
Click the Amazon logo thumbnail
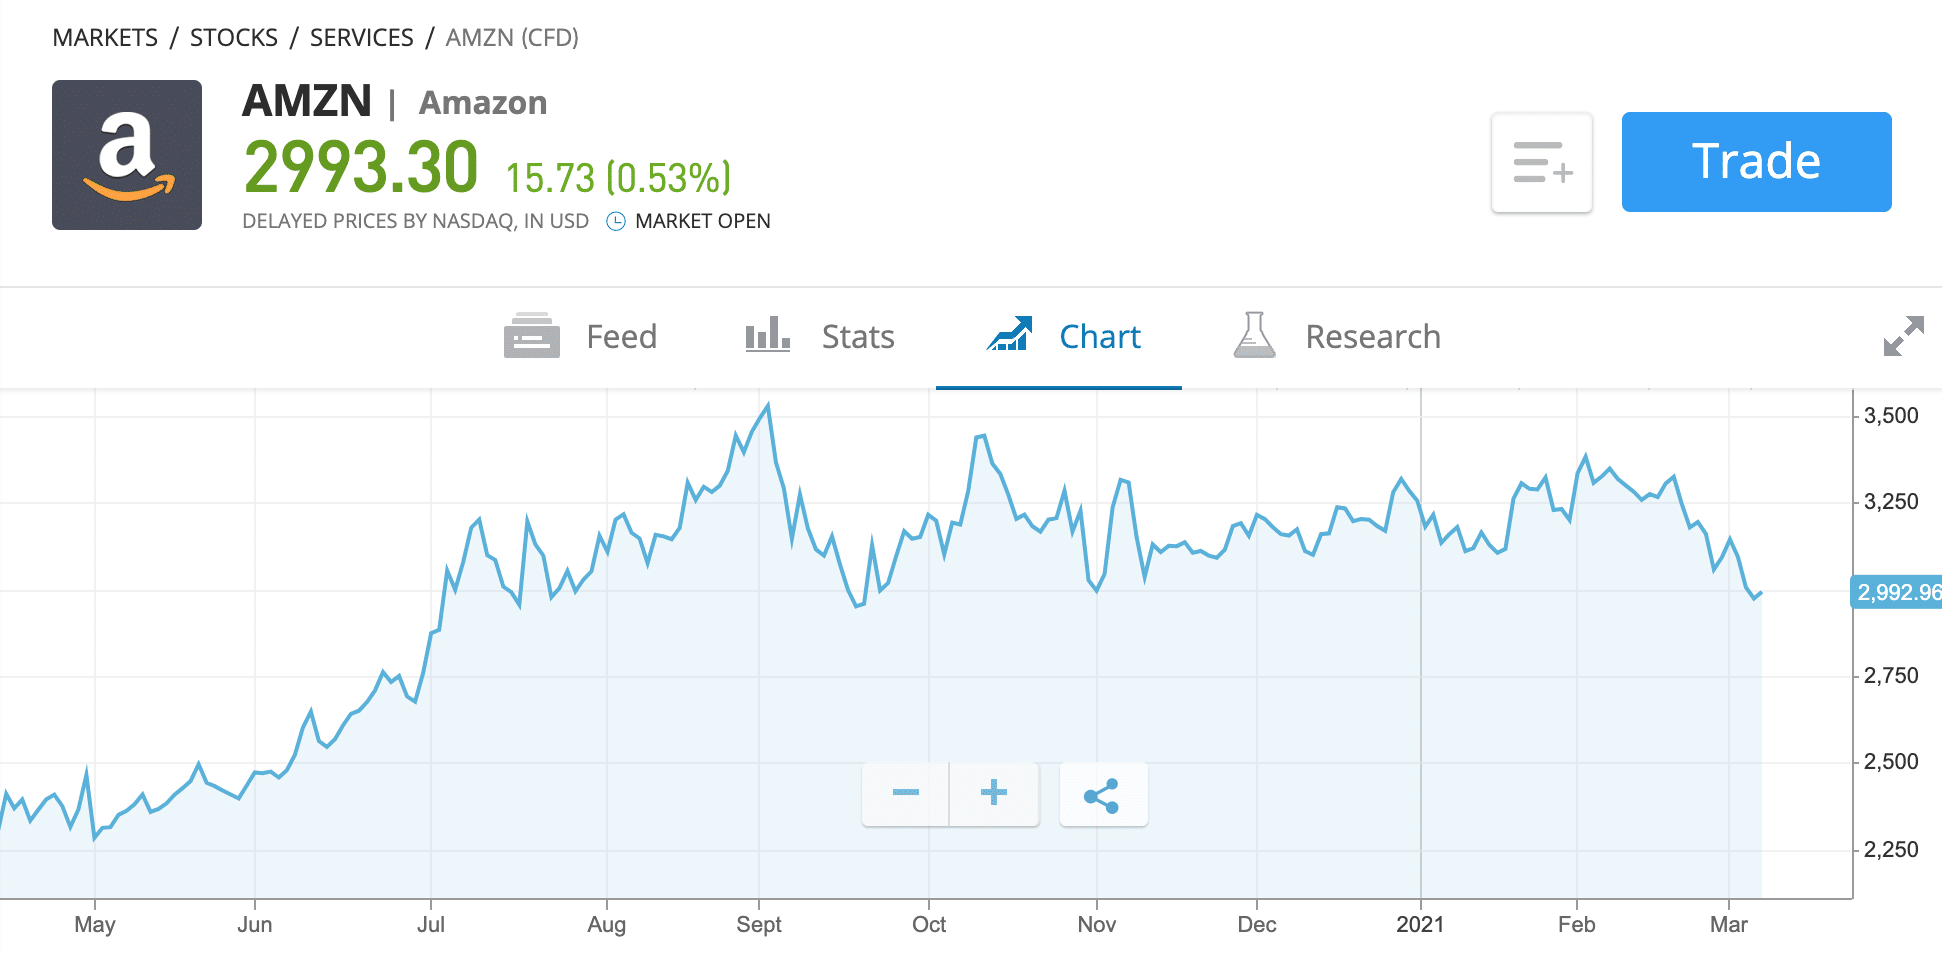coord(127,155)
